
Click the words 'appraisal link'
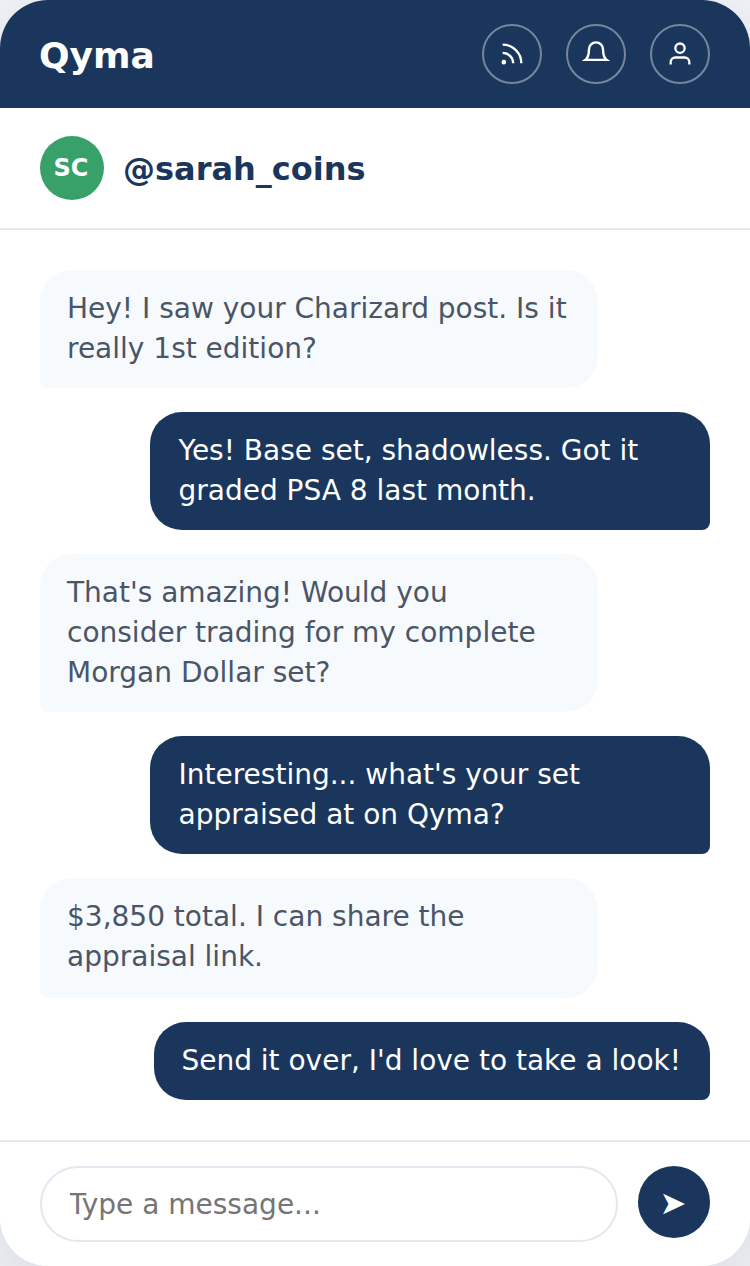pos(164,957)
